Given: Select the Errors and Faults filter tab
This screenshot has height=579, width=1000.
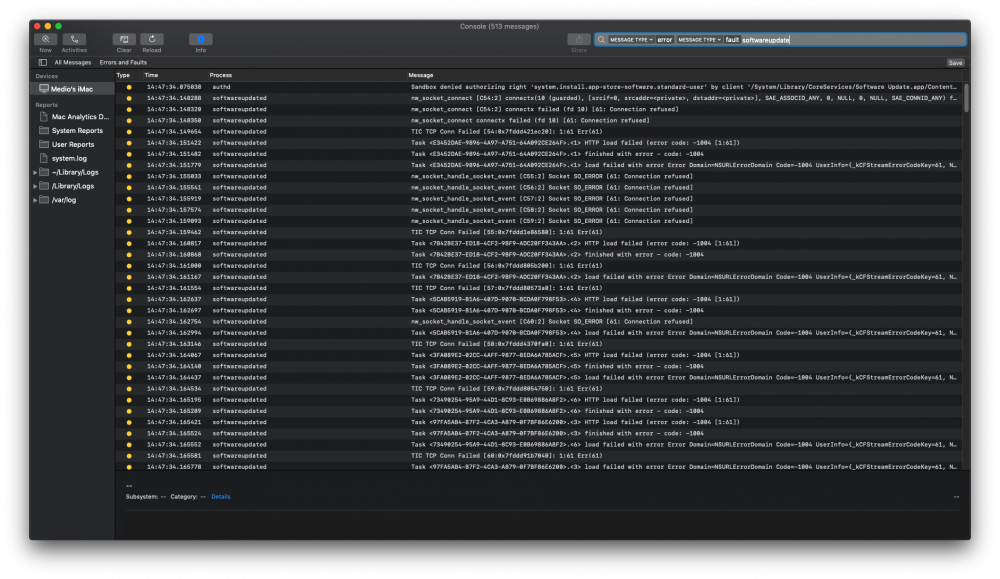Looking at the screenshot, I should click(x=123, y=62).
